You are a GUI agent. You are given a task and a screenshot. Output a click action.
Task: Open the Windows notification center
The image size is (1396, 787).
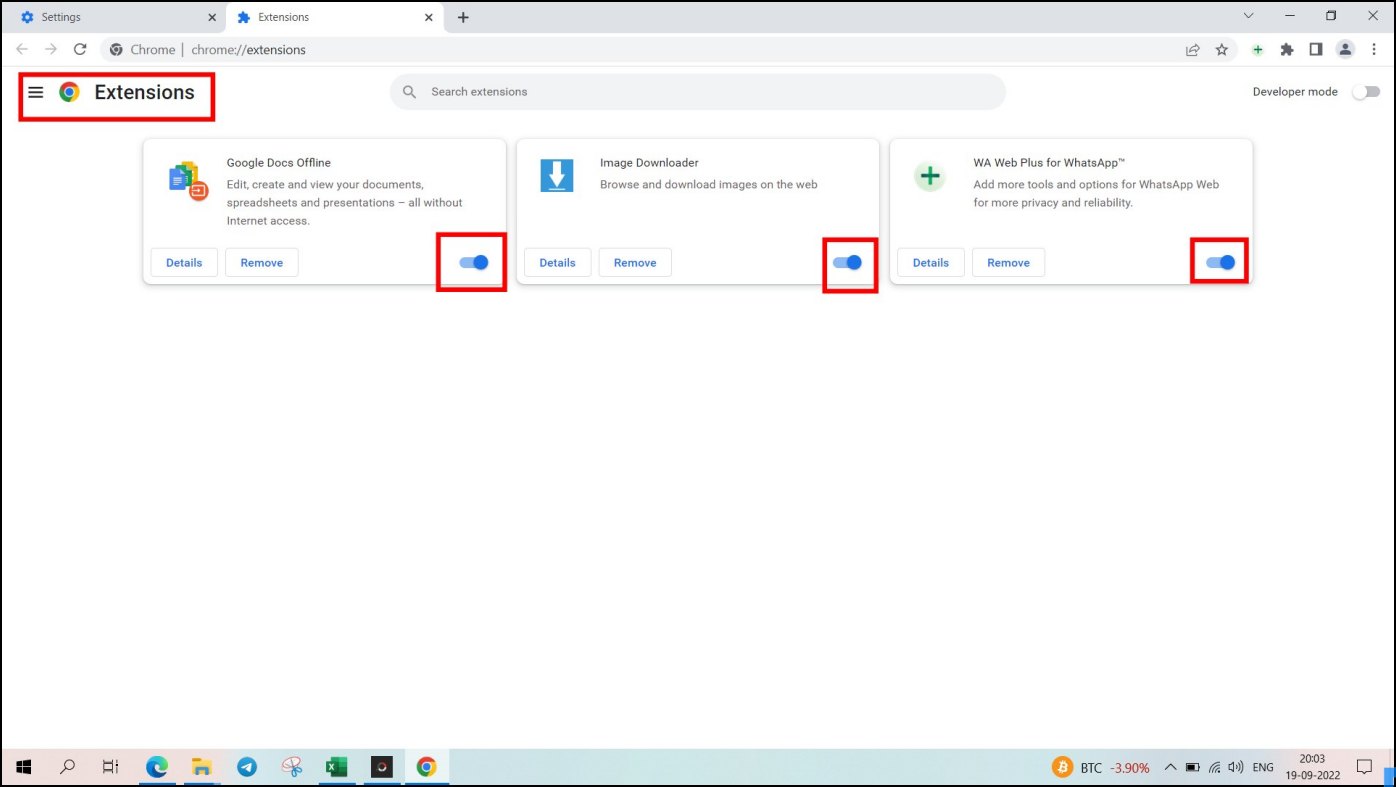pos(1364,768)
